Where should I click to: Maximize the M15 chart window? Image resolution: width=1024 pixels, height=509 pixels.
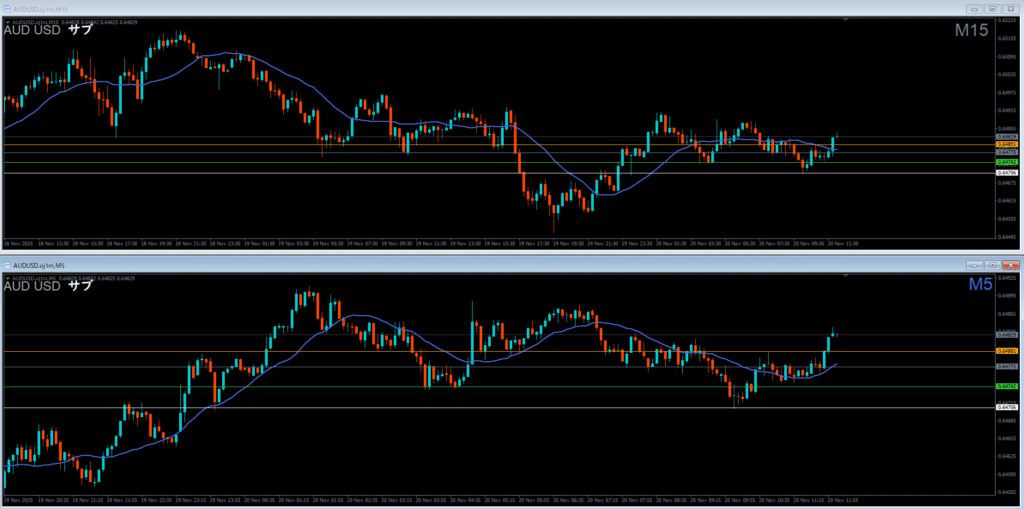993,9
